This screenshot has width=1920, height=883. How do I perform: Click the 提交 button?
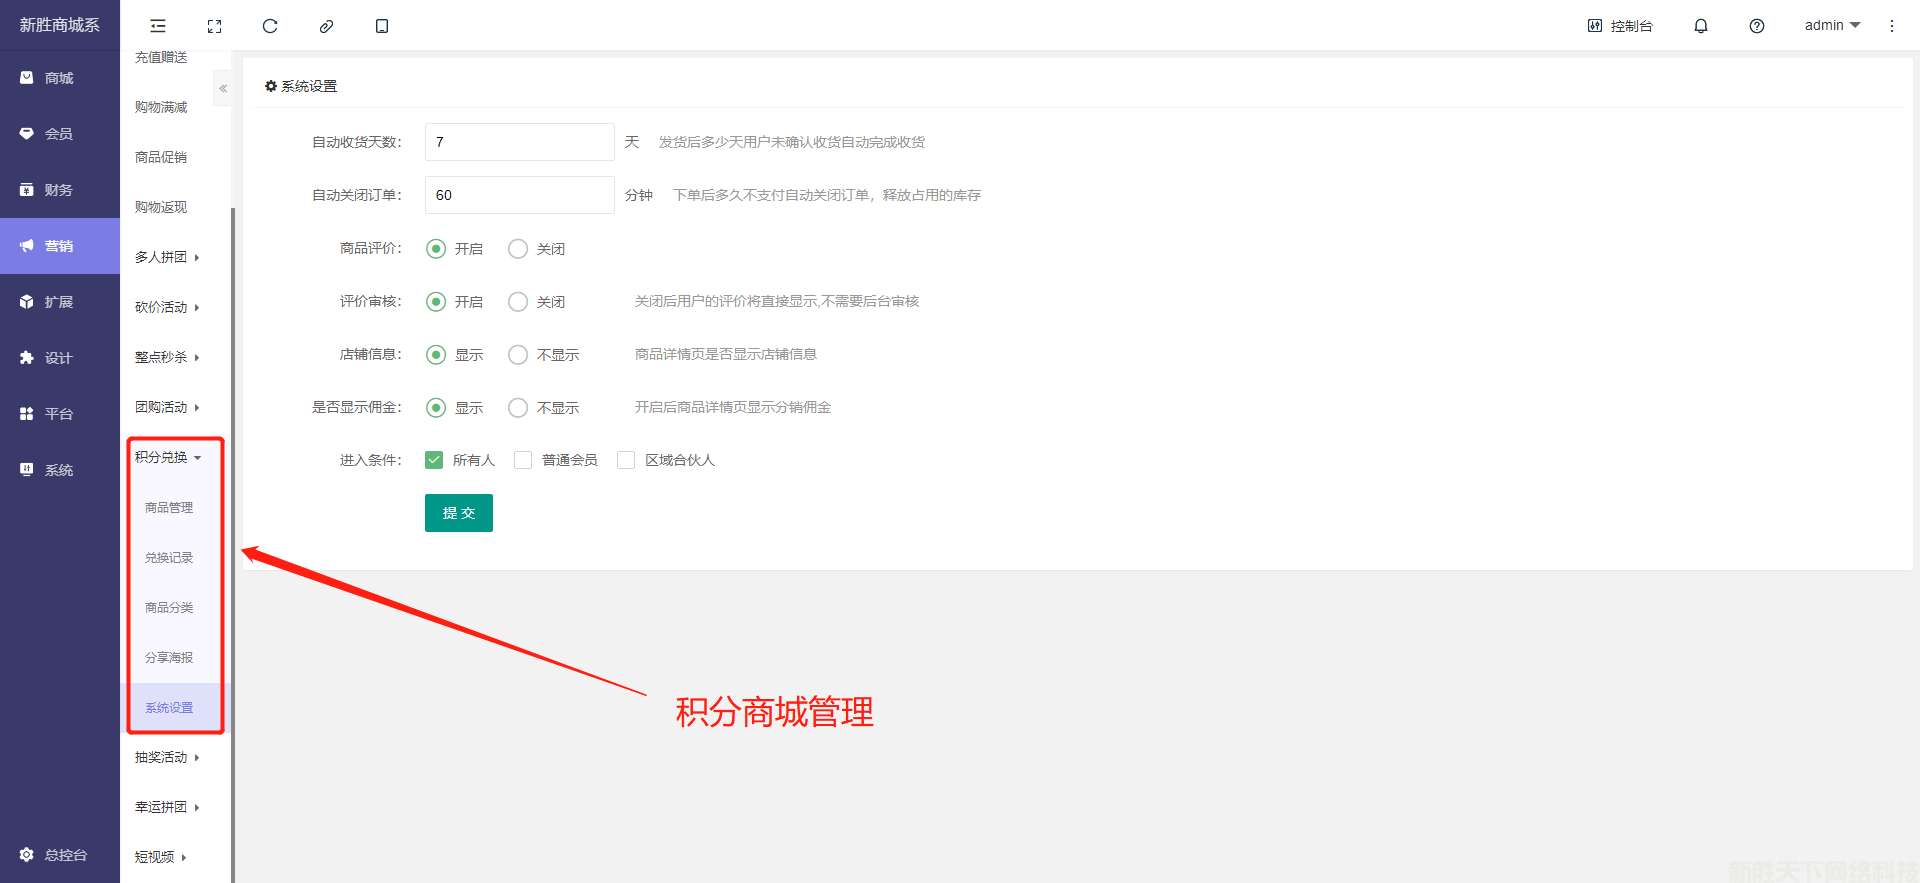(x=458, y=513)
